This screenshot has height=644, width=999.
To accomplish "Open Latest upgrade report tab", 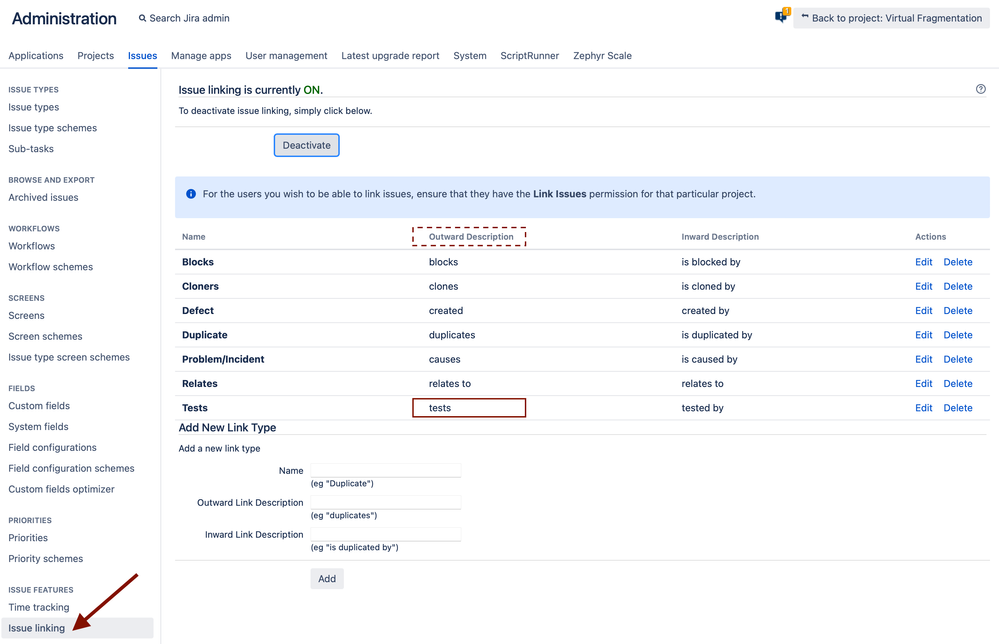I will [390, 55].
